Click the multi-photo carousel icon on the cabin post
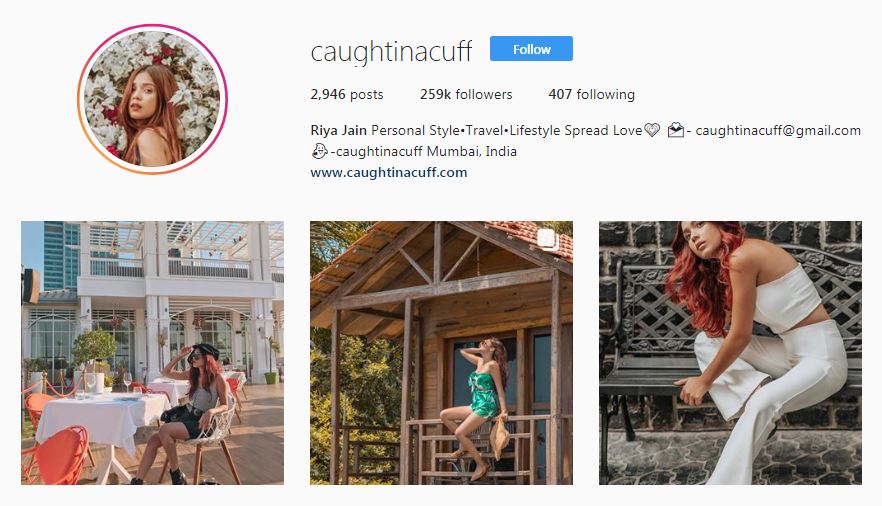Viewport: 882px width, 506px height. pos(547,240)
